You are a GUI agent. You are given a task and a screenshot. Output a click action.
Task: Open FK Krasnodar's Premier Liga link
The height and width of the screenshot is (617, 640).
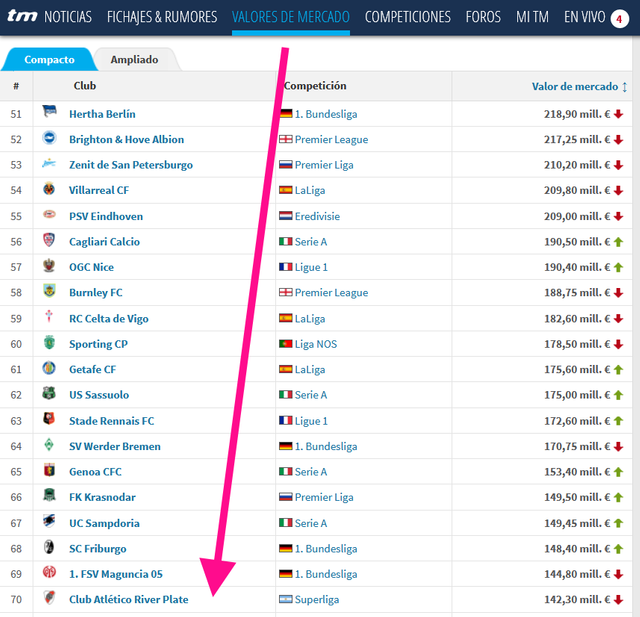coord(324,497)
